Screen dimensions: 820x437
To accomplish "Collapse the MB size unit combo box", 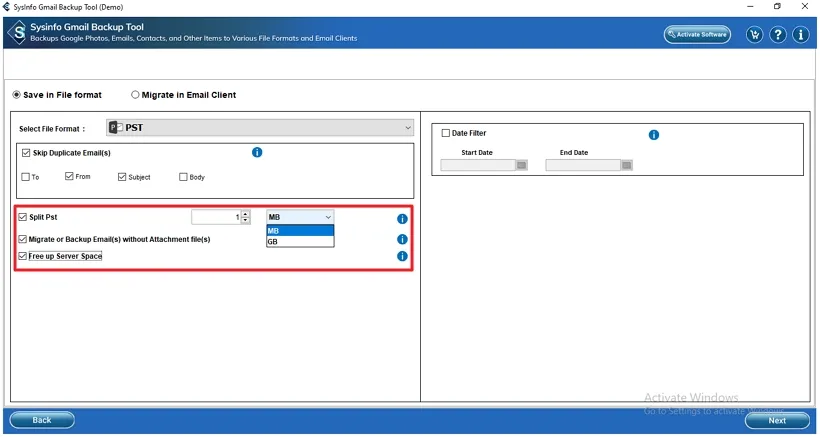I will pos(327,217).
